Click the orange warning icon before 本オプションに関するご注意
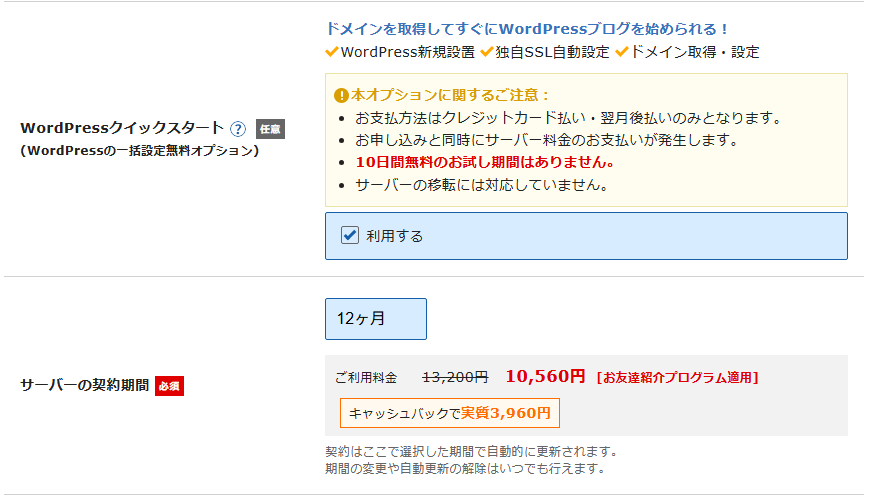 [x=342, y=95]
